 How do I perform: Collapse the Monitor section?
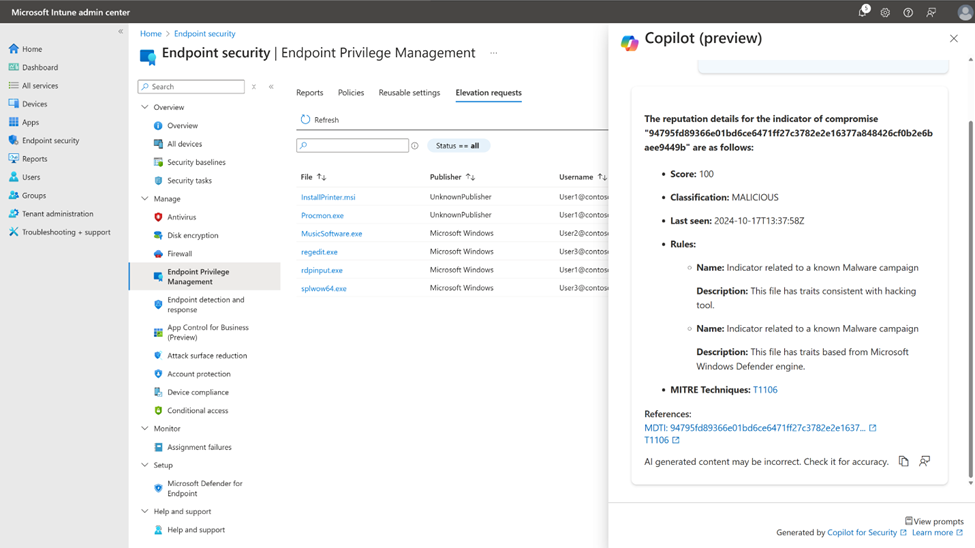tap(145, 429)
